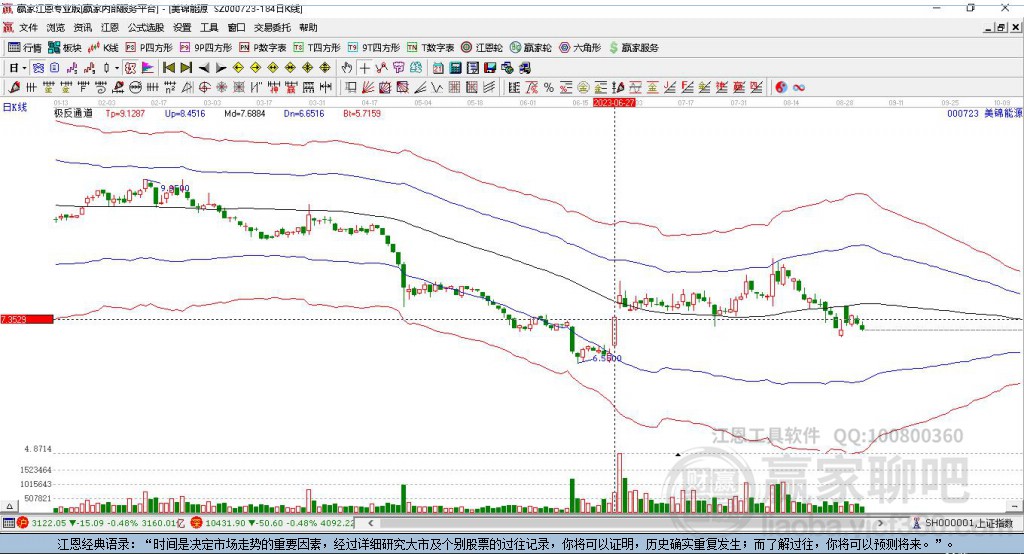This screenshot has width=1024, height=554.
Task: Expand the candlestick style dropdown arrow
Action: pyautogui.click(x=117, y=68)
